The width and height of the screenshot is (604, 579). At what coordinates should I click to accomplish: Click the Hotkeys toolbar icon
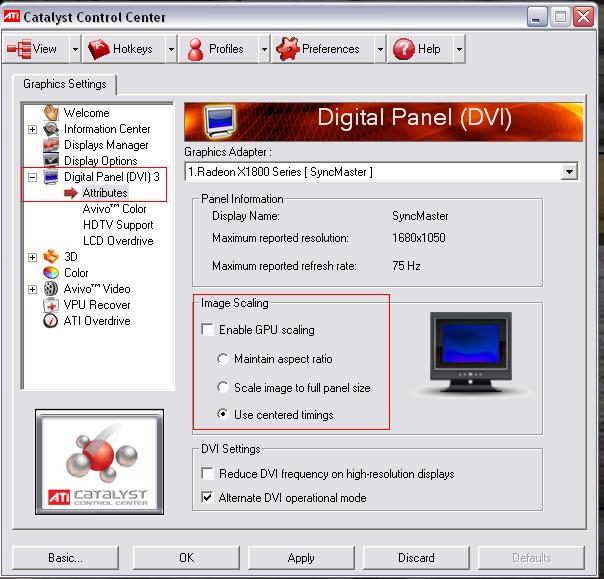[x=99, y=49]
